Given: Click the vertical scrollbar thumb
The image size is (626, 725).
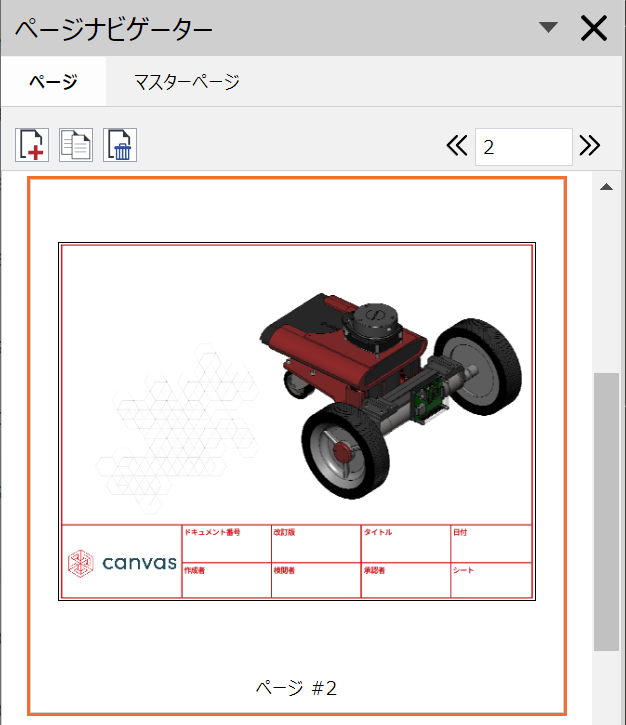Looking at the screenshot, I should [607, 512].
